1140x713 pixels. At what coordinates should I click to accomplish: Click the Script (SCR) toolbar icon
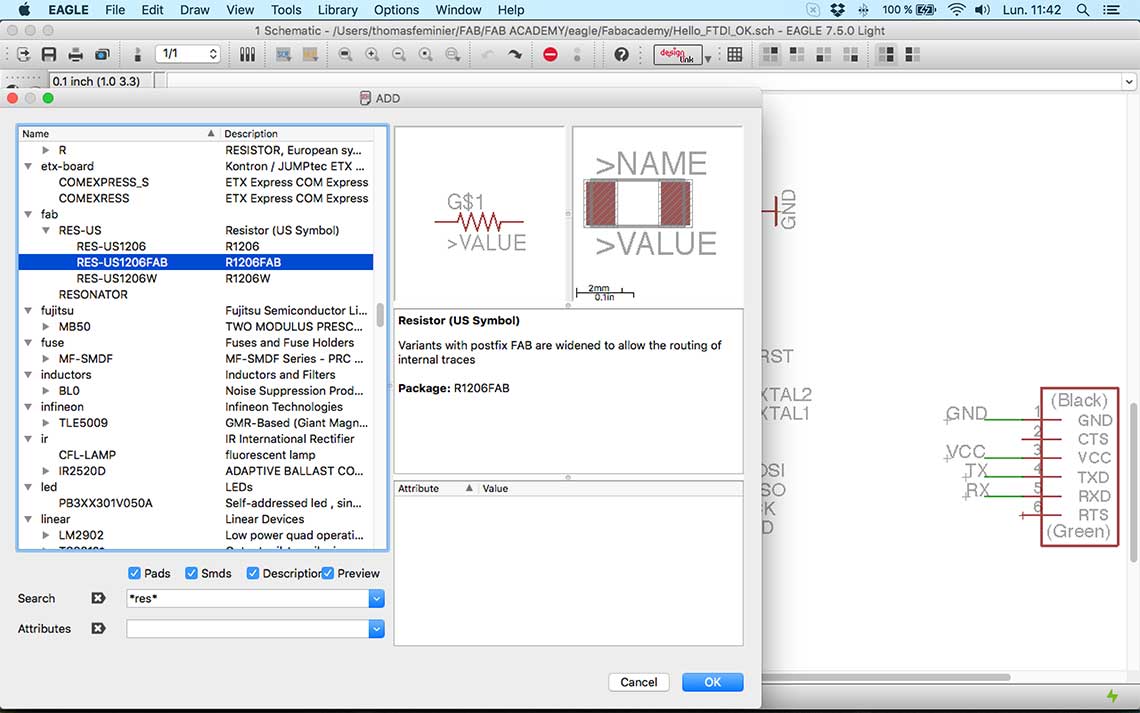tap(284, 55)
